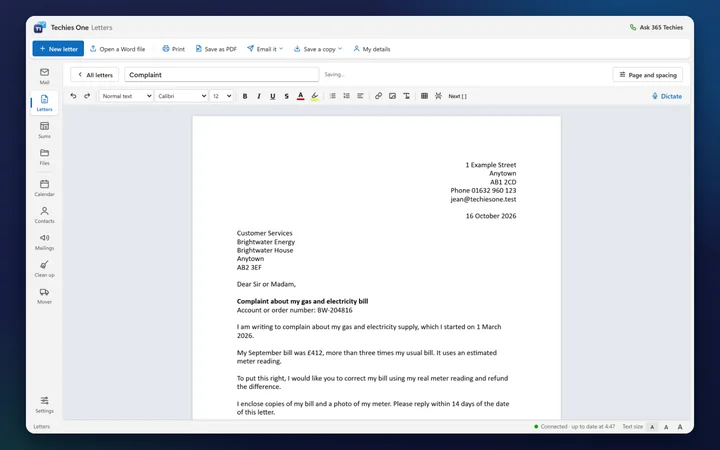Open Letters in the sidebar

point(45,103)
